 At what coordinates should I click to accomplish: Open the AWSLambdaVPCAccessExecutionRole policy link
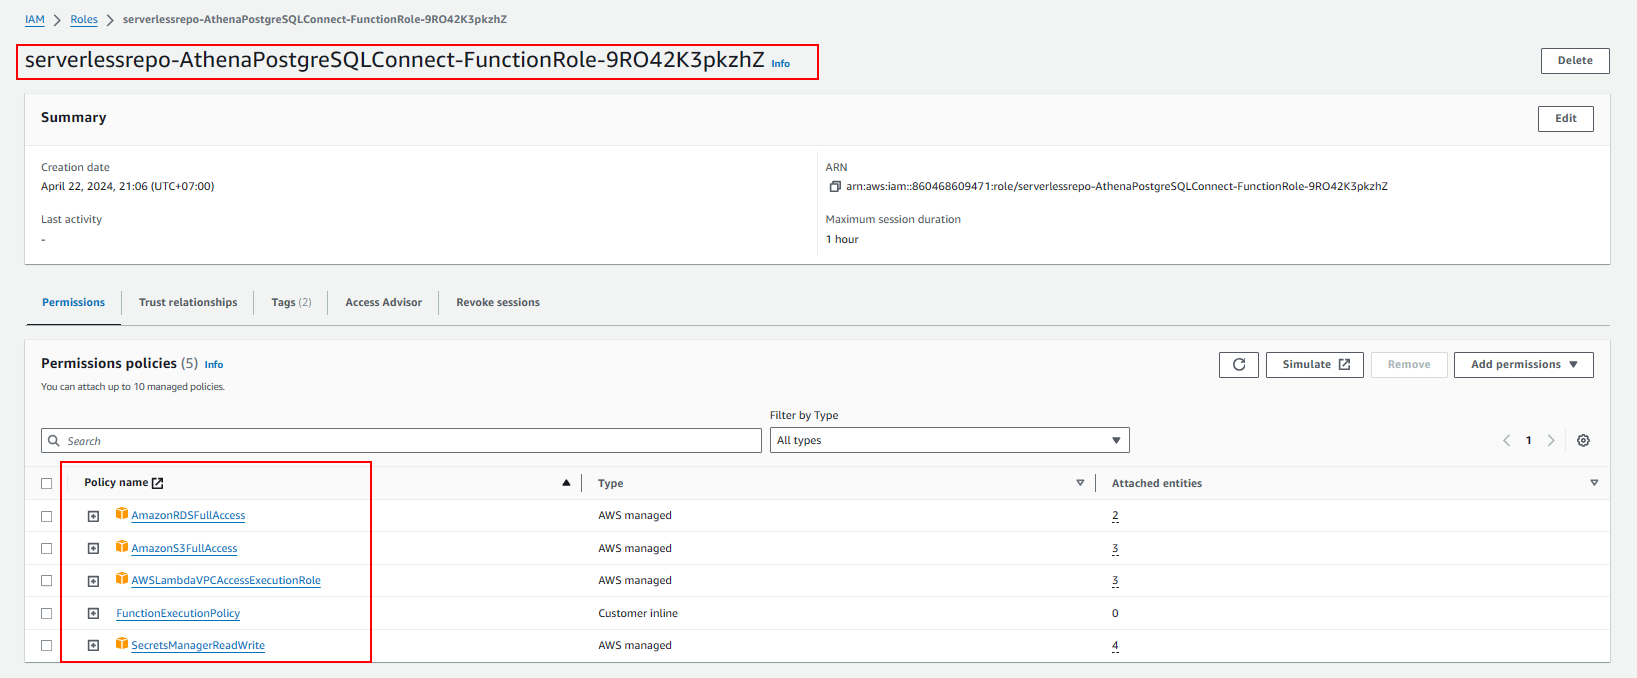226,581
